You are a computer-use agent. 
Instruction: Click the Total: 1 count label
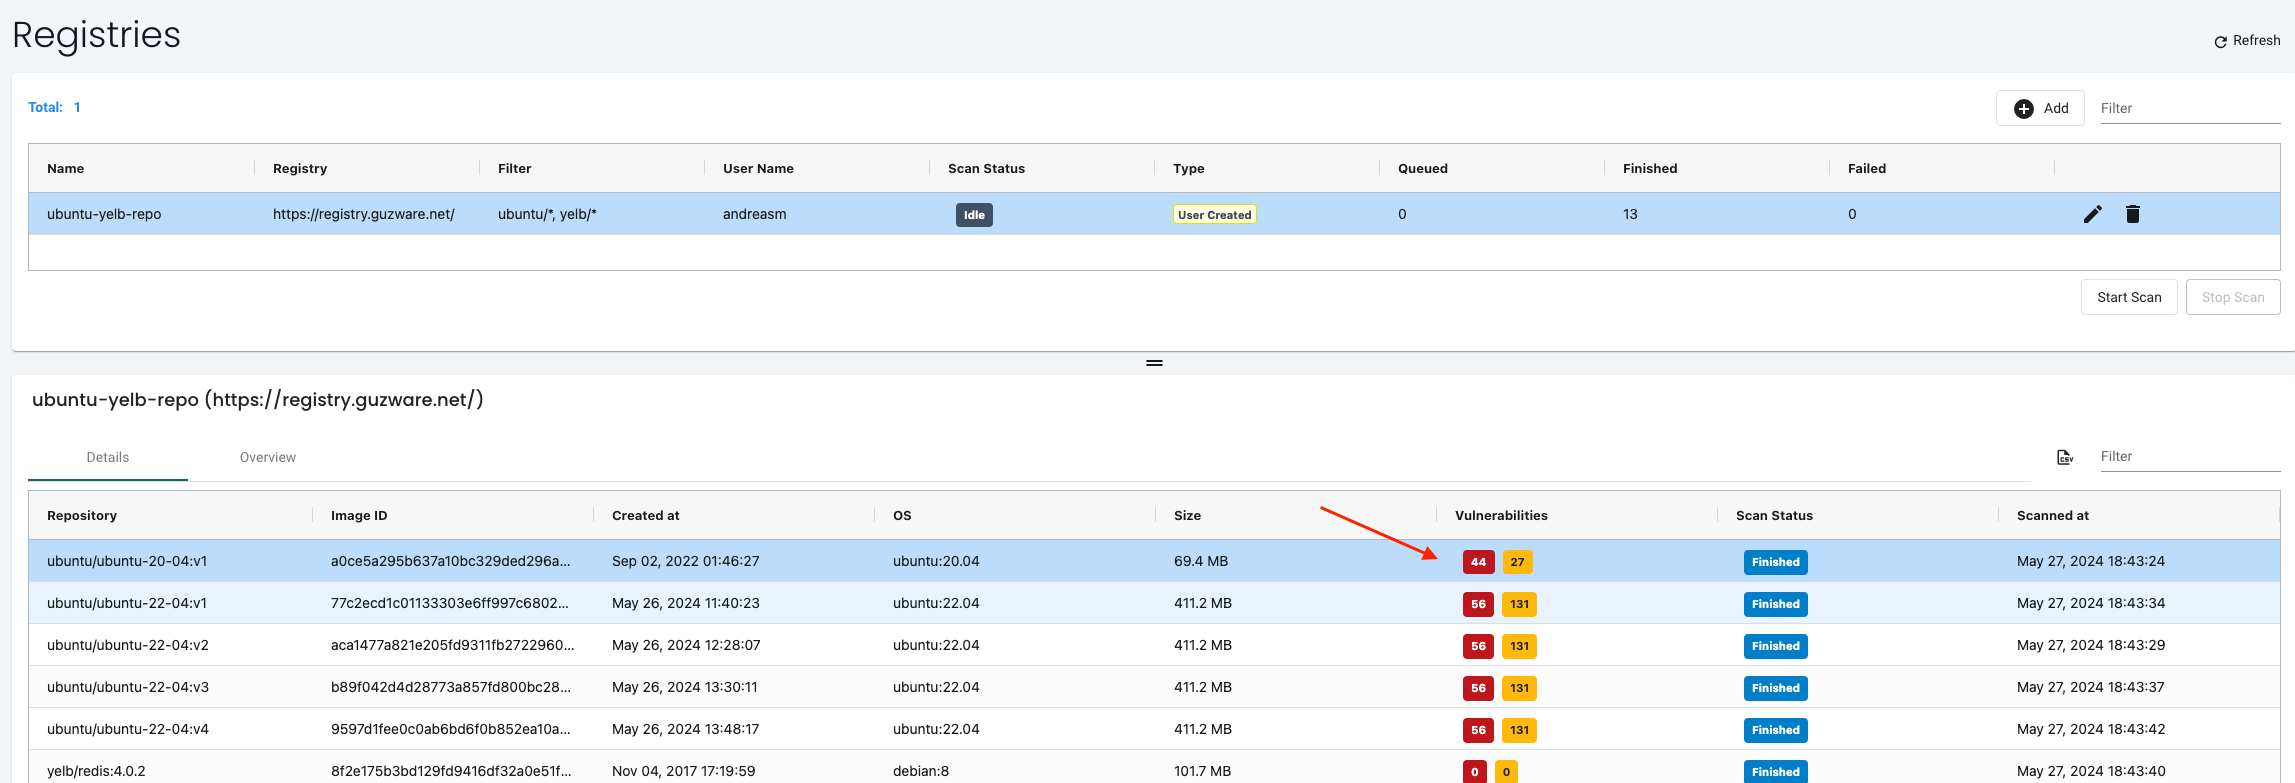click(x=54, y=107)
